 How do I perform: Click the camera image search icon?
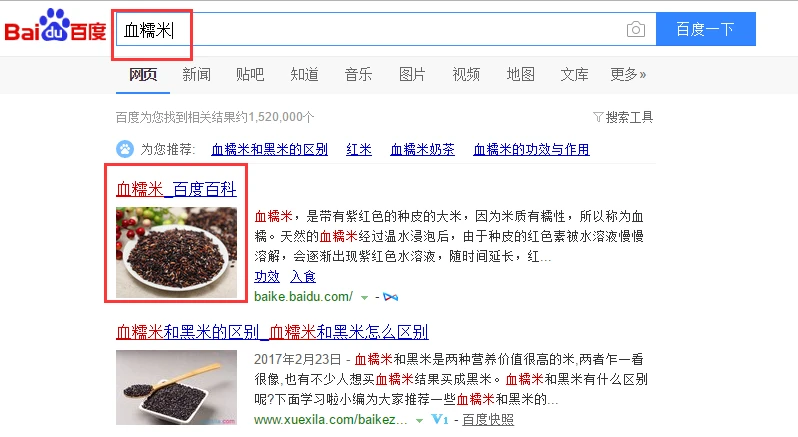pyautogui.click(x=636, y=30)
